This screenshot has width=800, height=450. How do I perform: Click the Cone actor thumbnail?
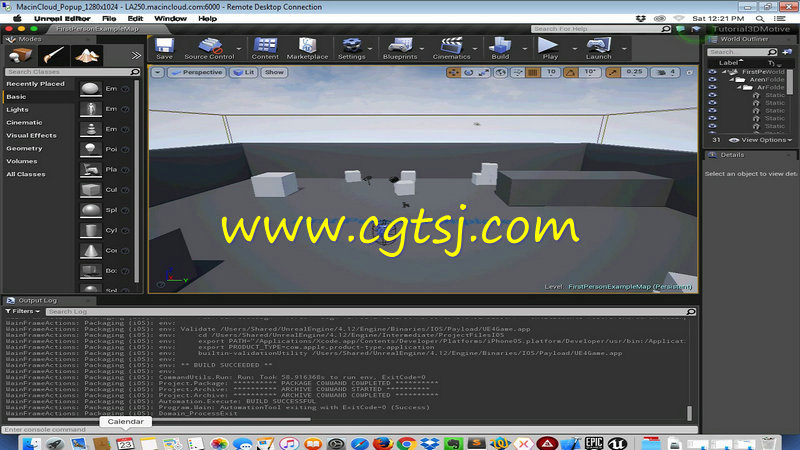[x=91, y=251]
